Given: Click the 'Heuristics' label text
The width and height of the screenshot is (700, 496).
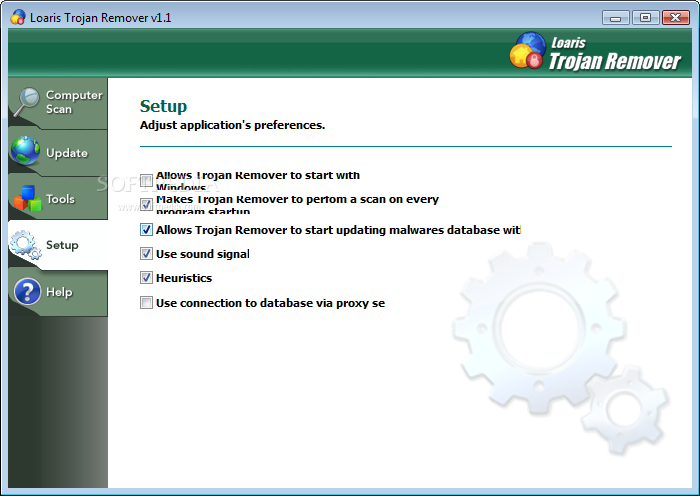Looking at the screenshot, I should [x=184, y=278].
